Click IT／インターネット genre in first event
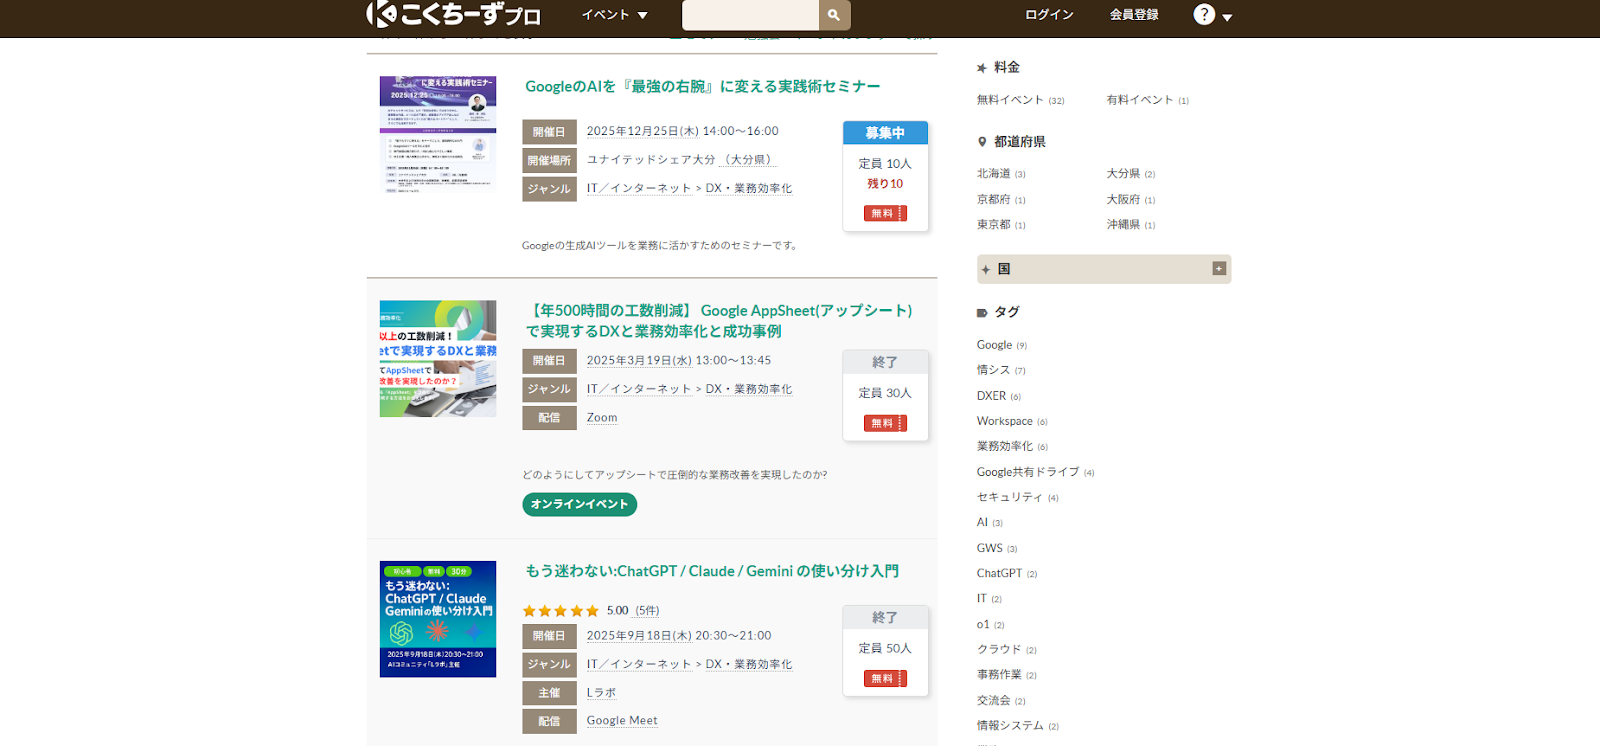This screenshot has width=1600, height=746. point(639,189)
